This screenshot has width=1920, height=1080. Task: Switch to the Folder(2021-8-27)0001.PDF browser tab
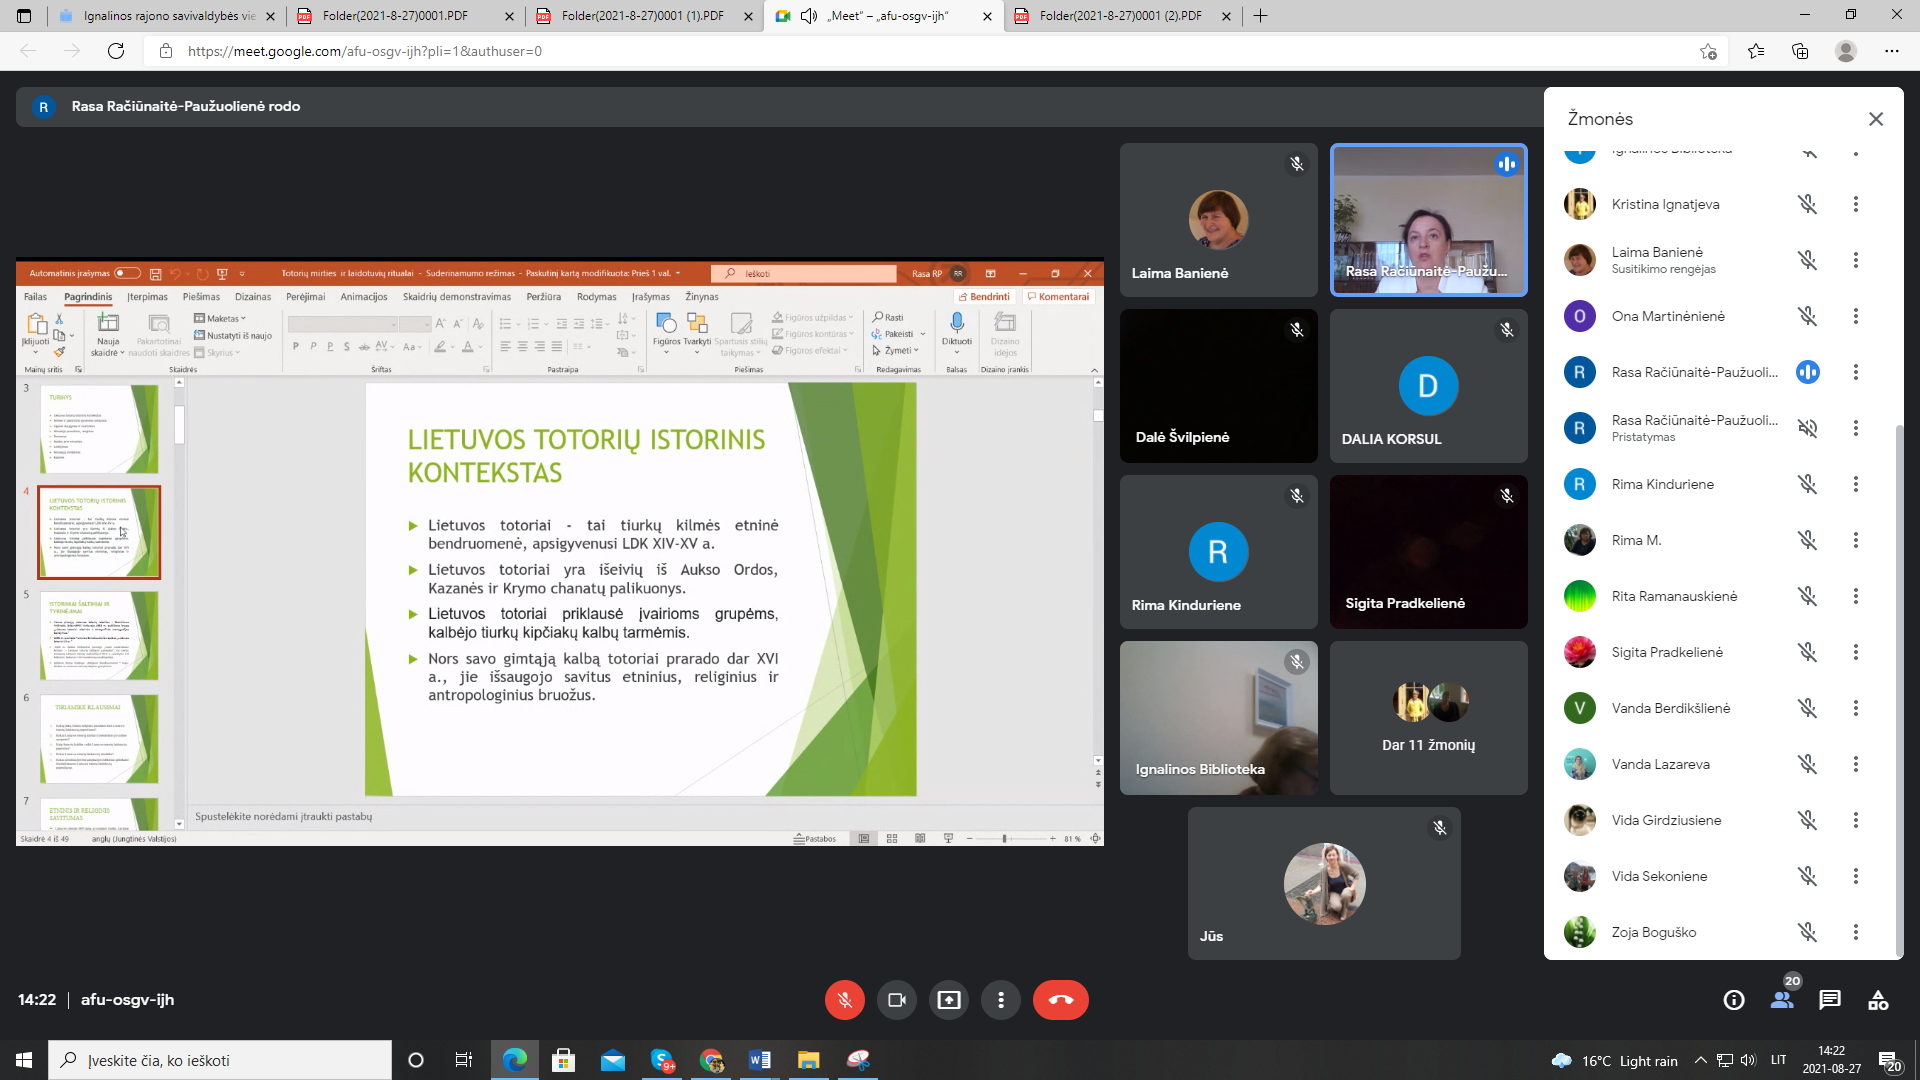395,16
